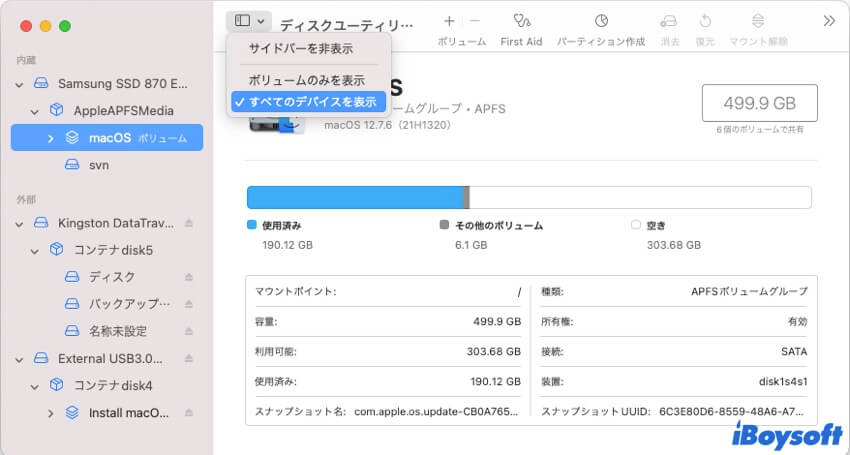Eject the Kingston DataTraveler disk
The image size is (850, 455).
tap(189, 223)
